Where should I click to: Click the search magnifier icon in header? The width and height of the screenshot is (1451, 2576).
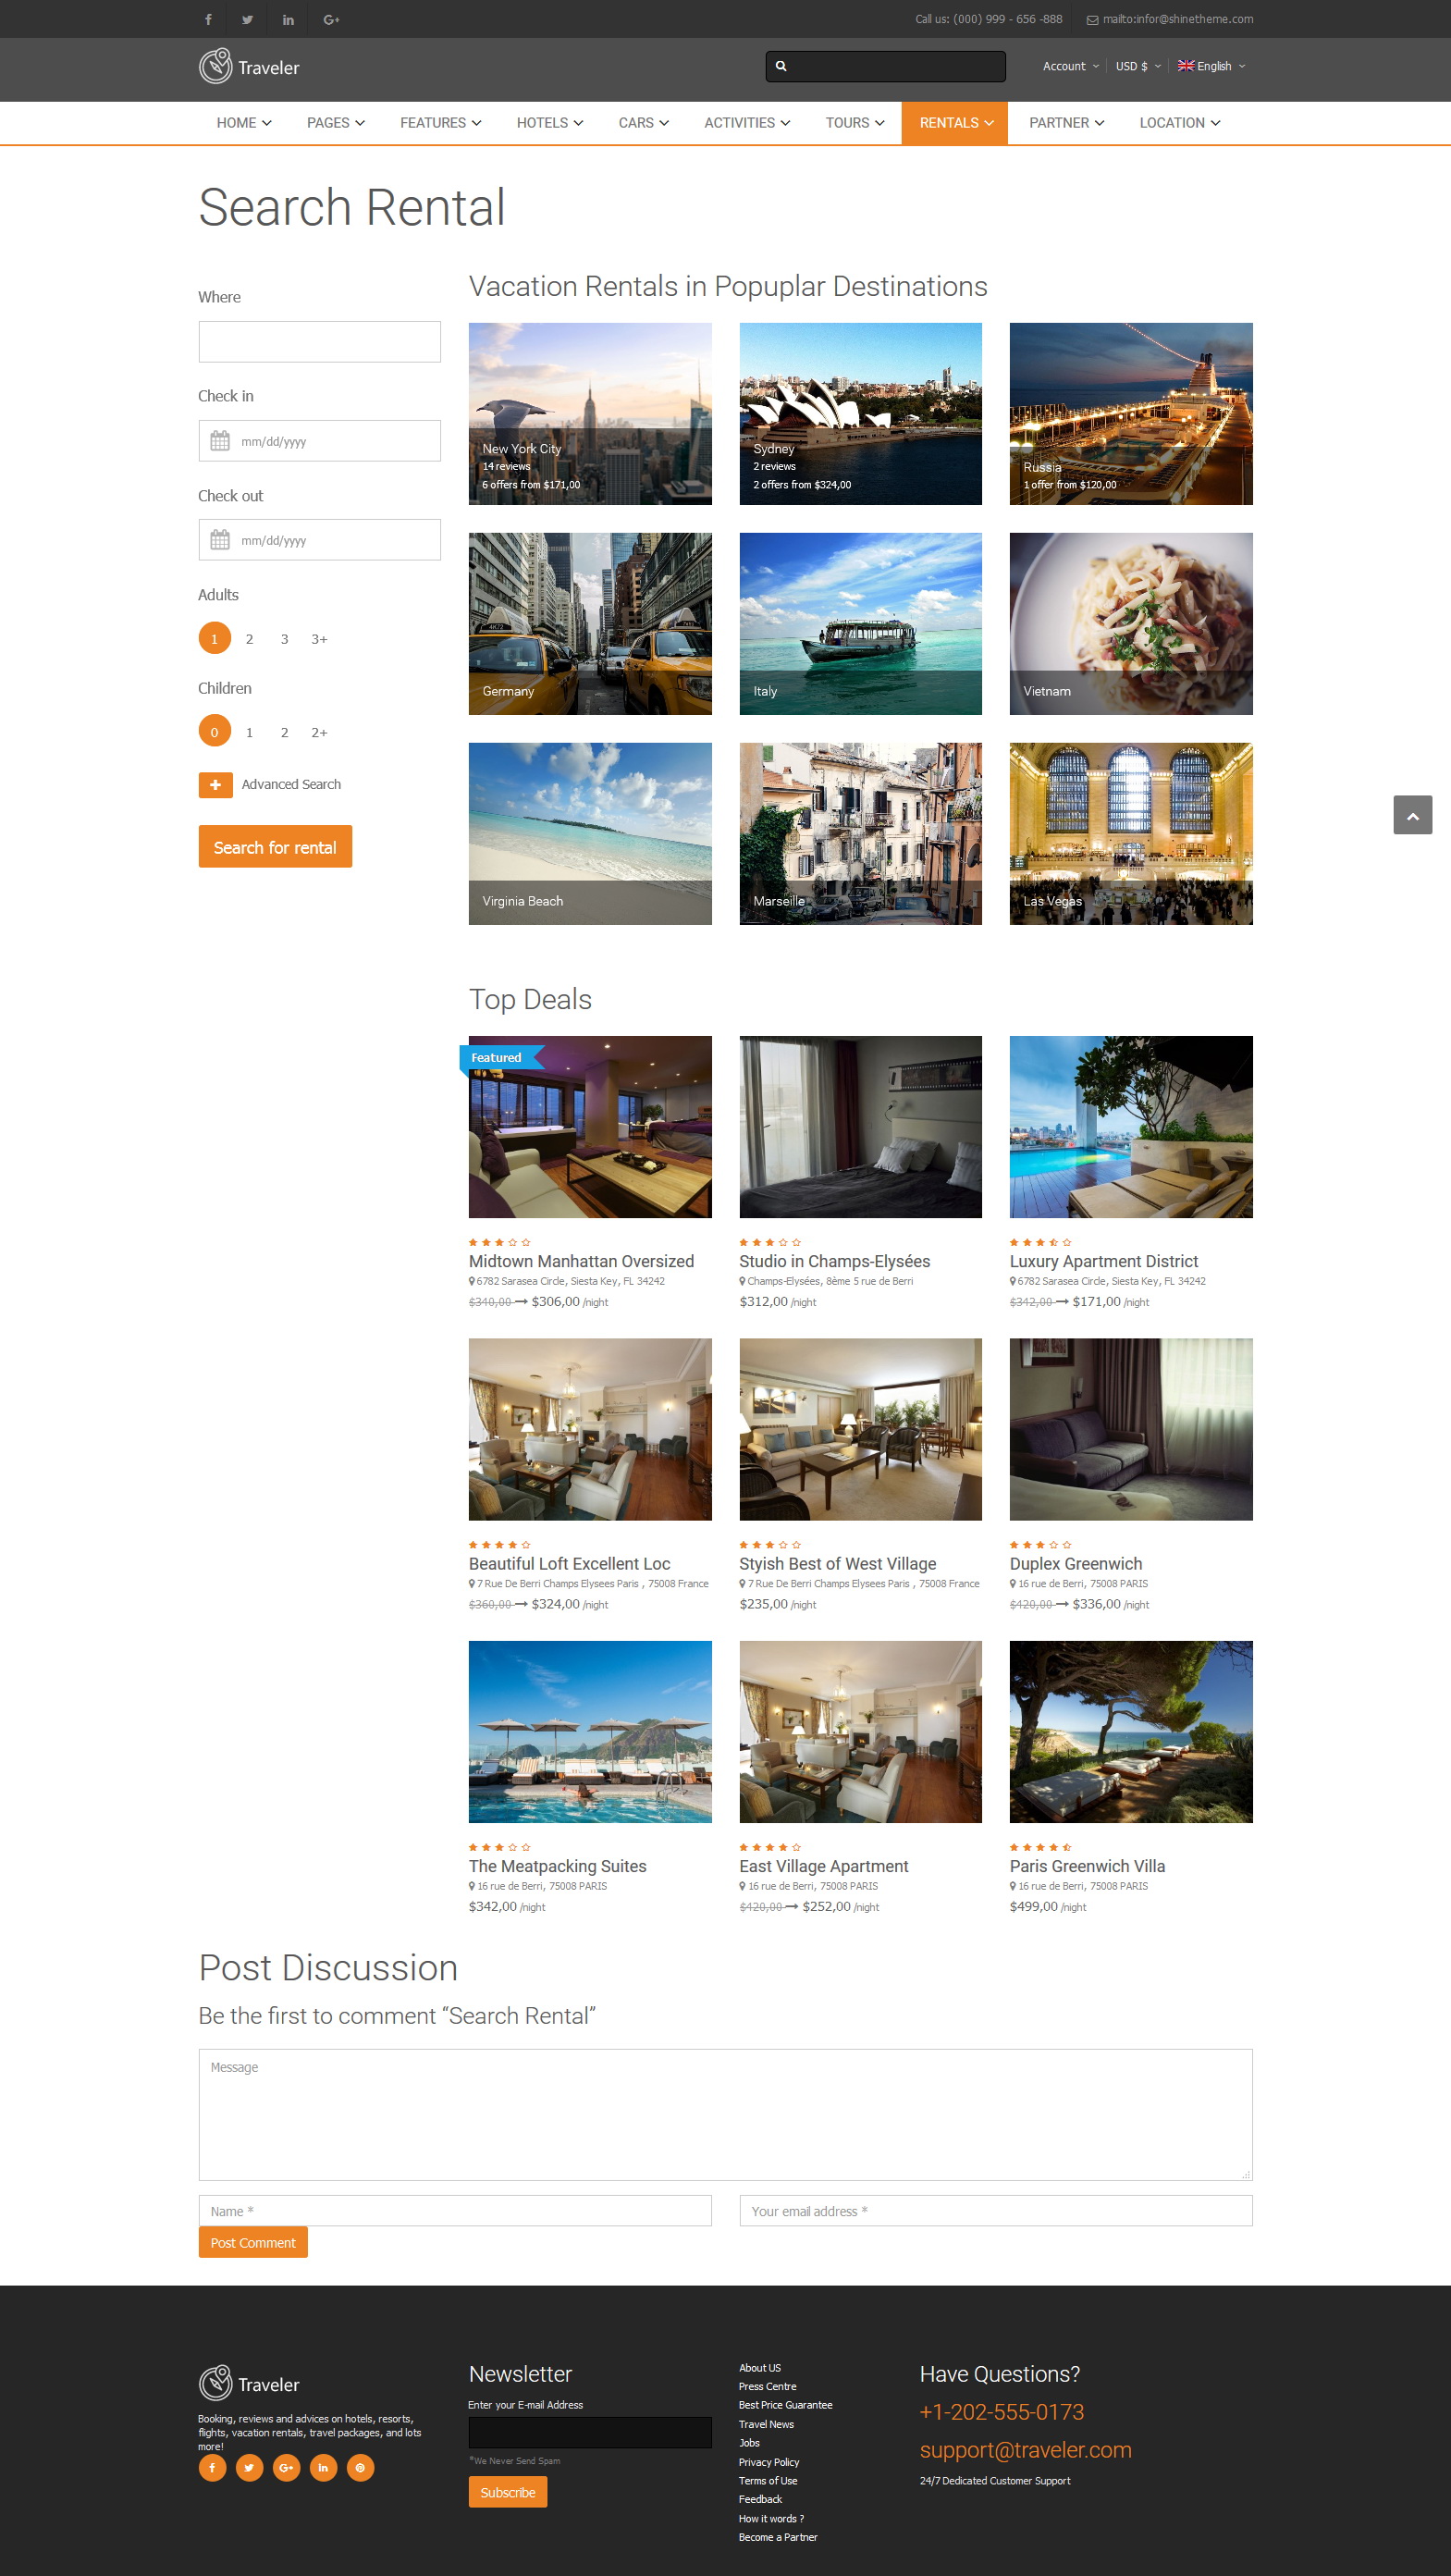pyautogui.click(x=781, y=66)
